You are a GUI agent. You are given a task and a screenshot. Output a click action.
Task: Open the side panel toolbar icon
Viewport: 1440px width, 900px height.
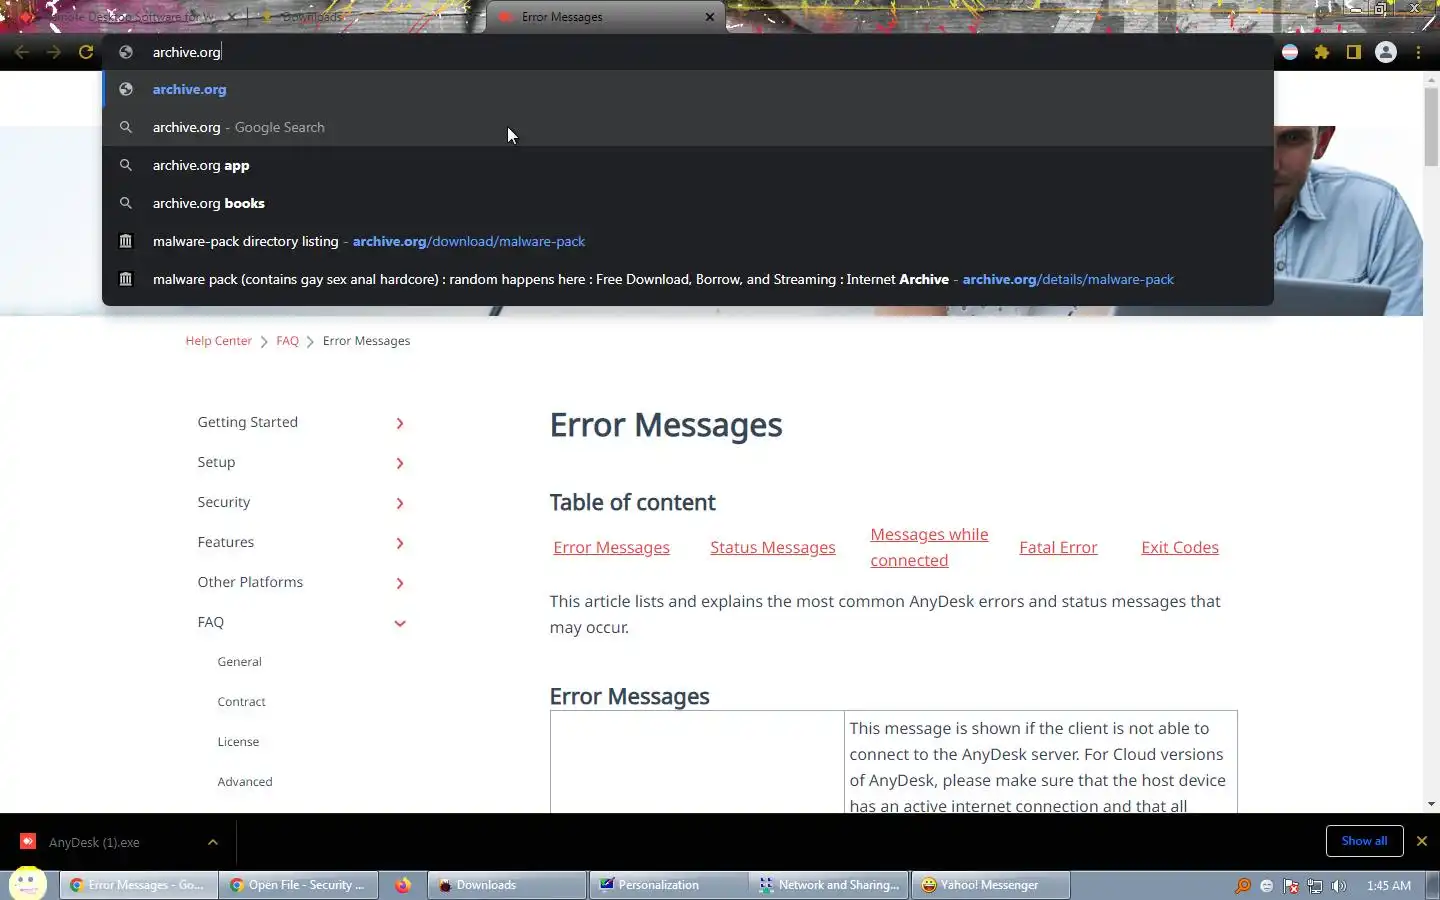coord(1354,52)
